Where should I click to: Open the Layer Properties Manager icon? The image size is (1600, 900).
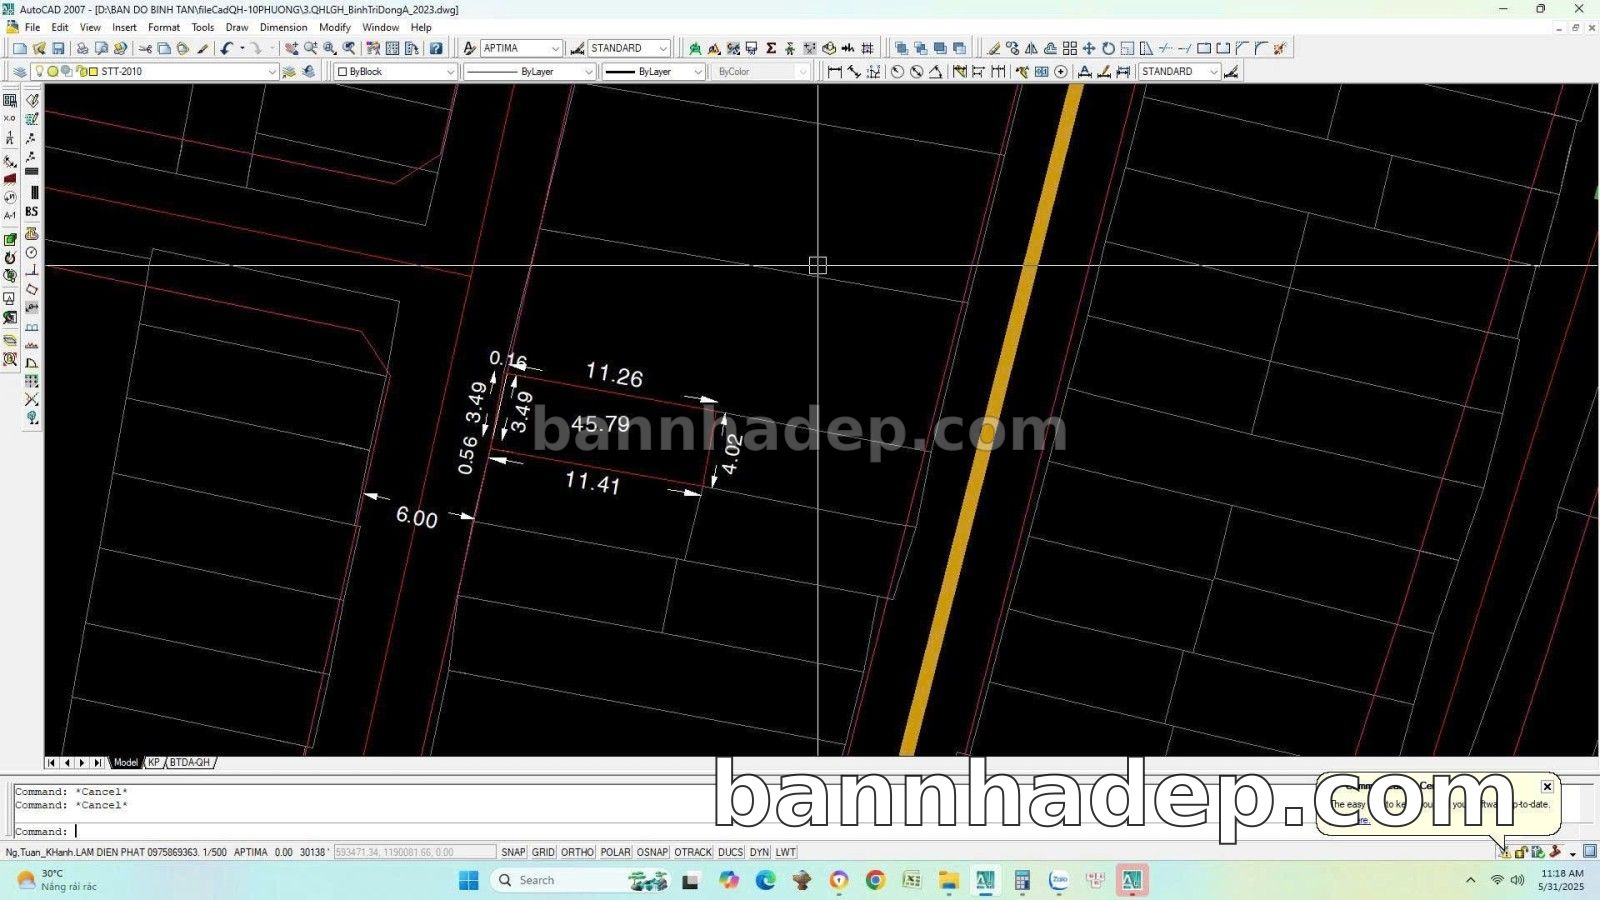[x=19, y=72]
